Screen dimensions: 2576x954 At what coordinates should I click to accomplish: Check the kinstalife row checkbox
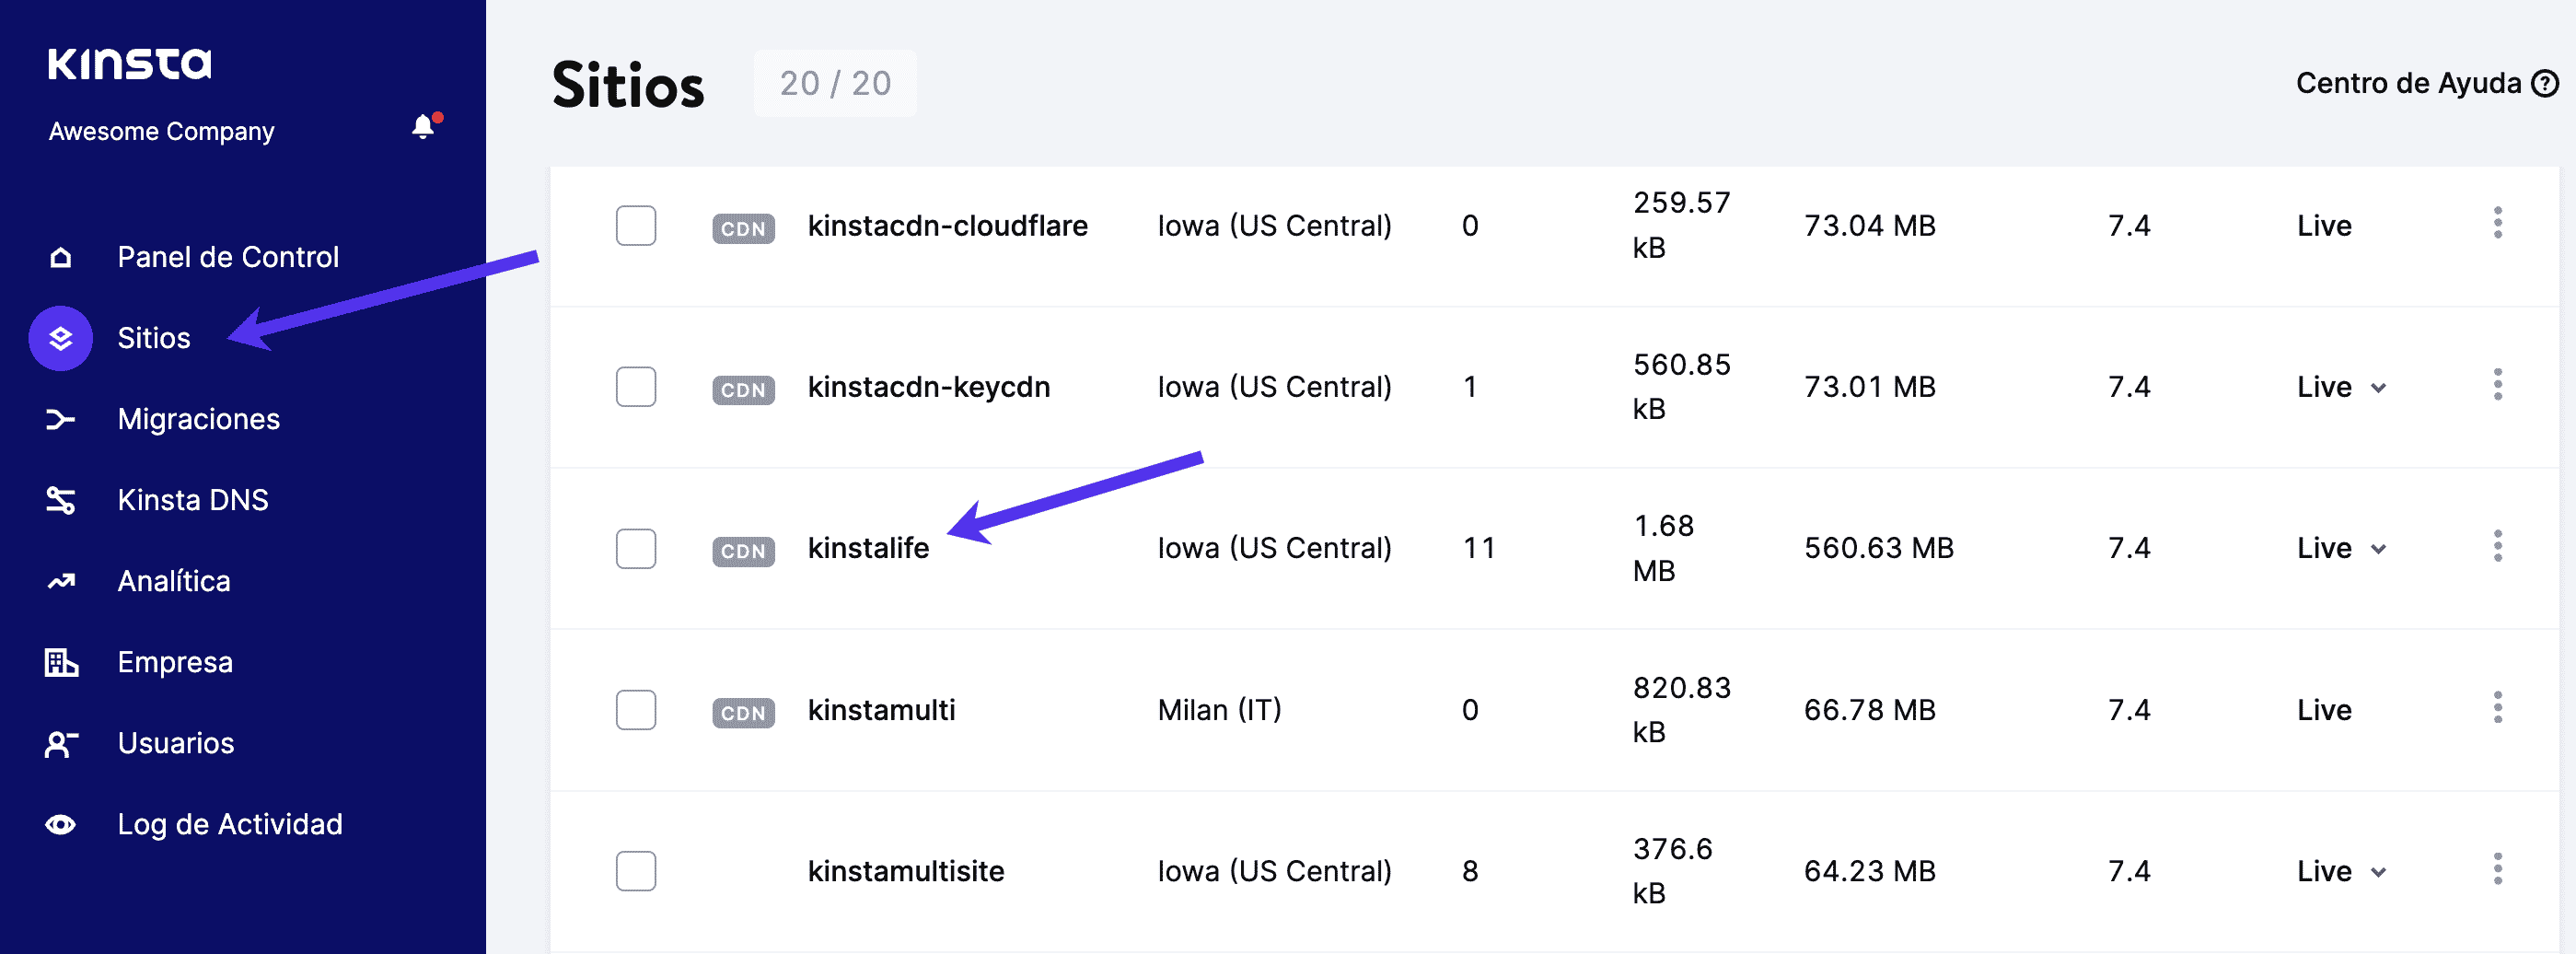[635, 548]
